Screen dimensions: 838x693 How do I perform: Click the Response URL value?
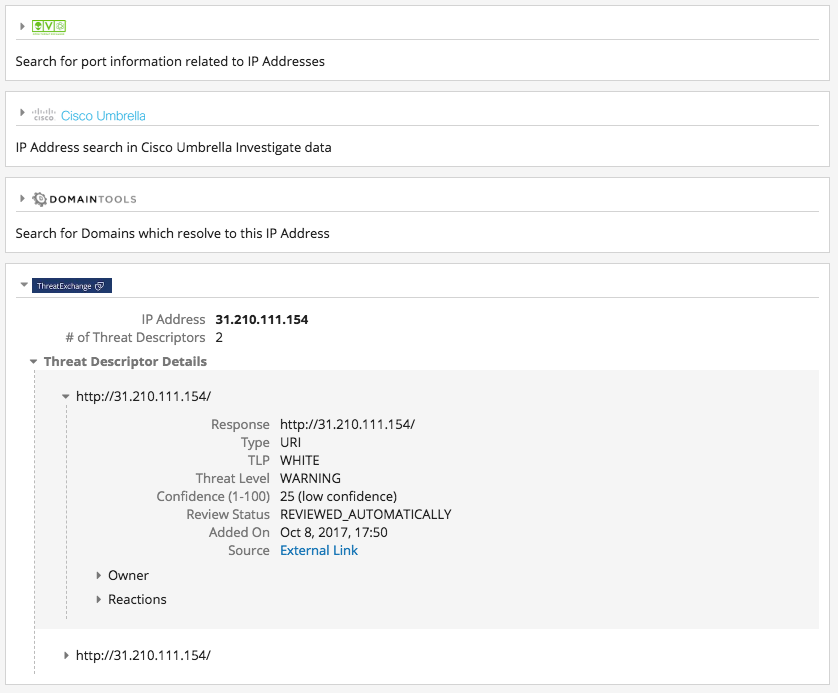tap(347, 424)
